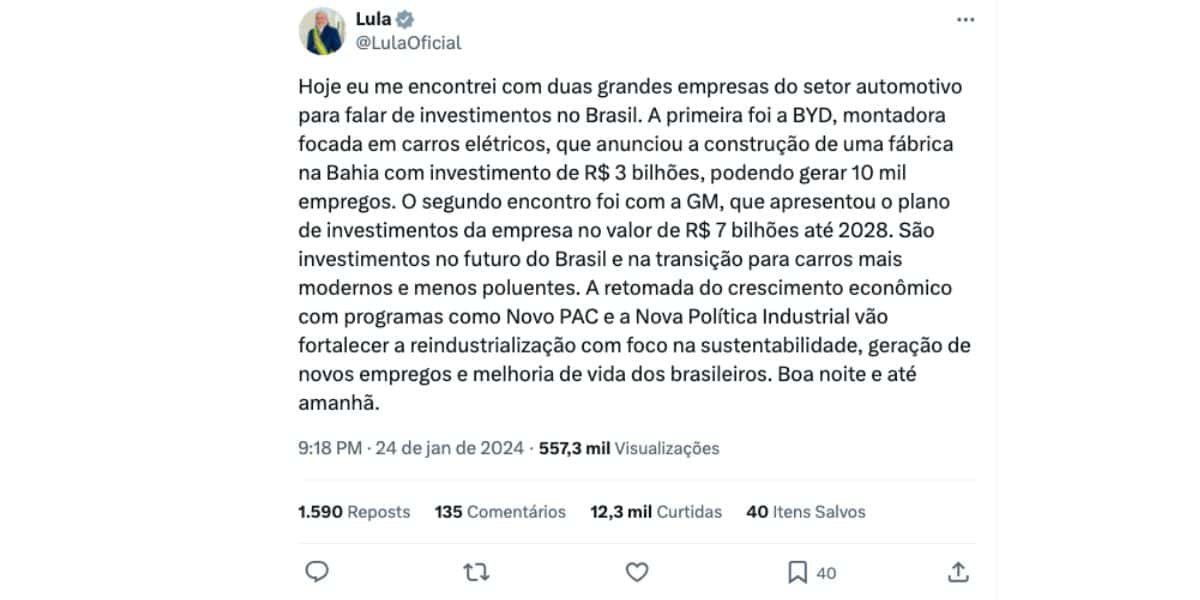Image resolution: width=1200 pixels, height=600 pixels.
Task: Click Lula's profile avatar photo
Action: 323,31
